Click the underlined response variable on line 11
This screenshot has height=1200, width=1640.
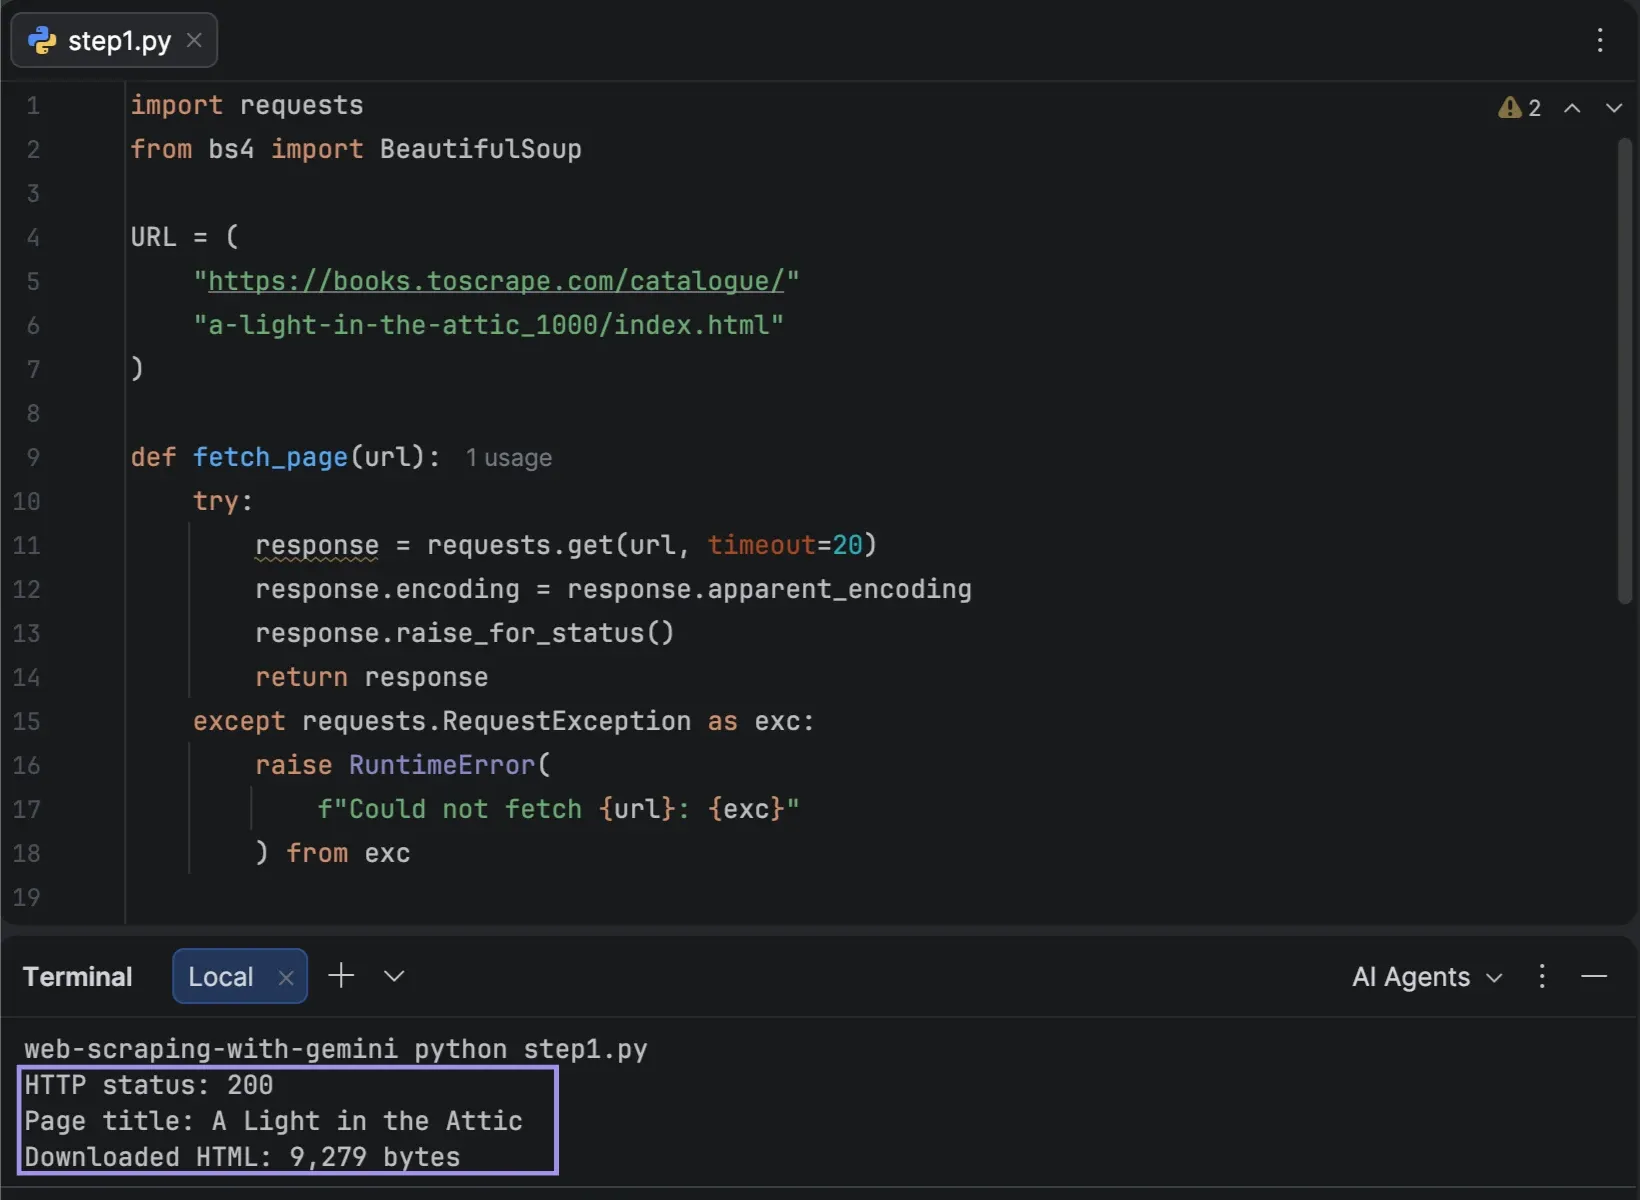point(317,545)
